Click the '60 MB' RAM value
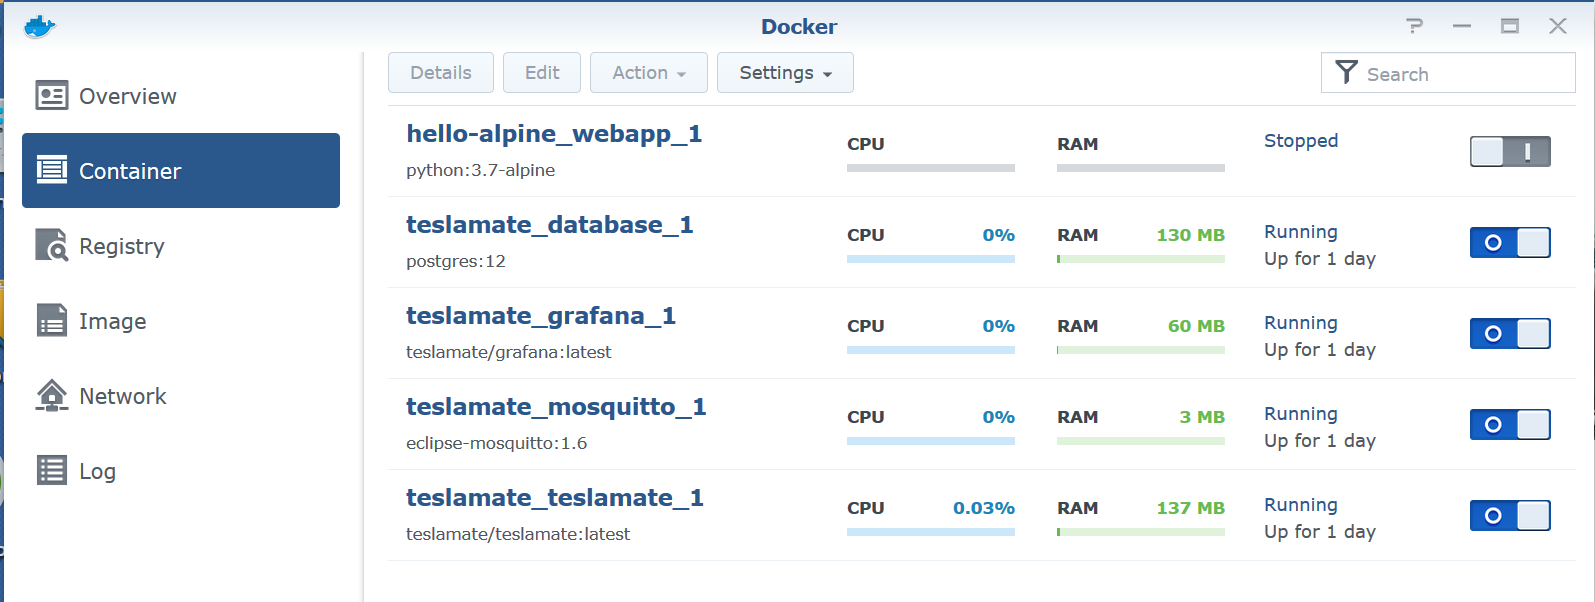 (1196, 326)
